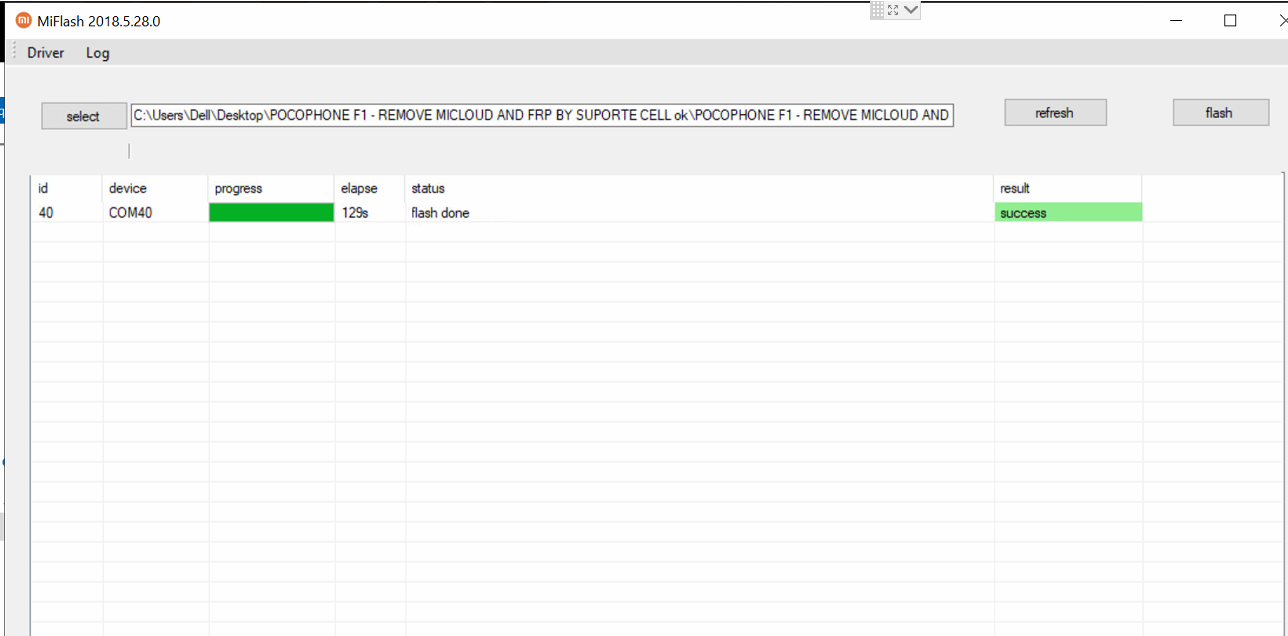
Task: Minimize the MiFlash window
Action: (x=1176, y=20)
